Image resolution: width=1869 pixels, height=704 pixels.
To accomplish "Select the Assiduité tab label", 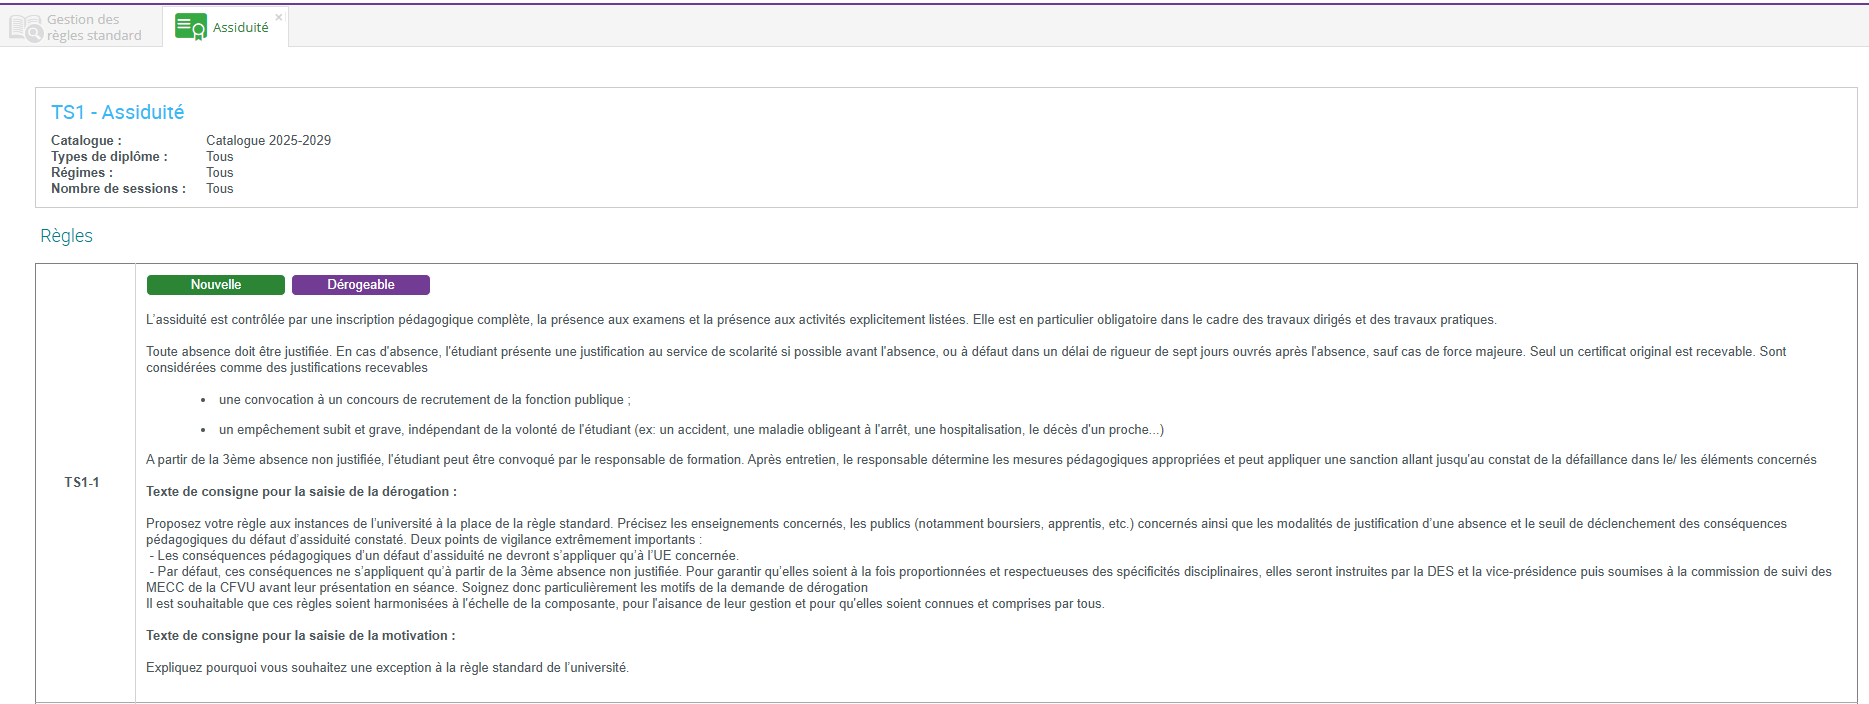I will coord(240,28).
